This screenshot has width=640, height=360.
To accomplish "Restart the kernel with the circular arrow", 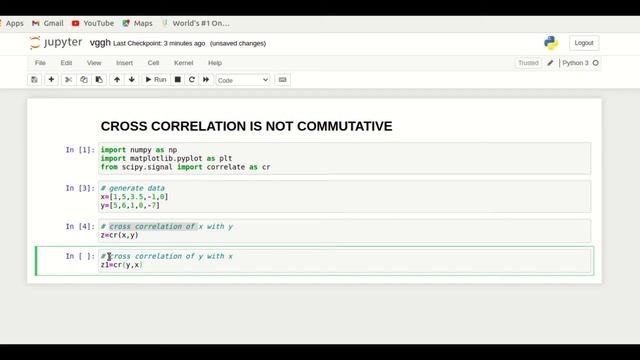I will pos(192,80).
